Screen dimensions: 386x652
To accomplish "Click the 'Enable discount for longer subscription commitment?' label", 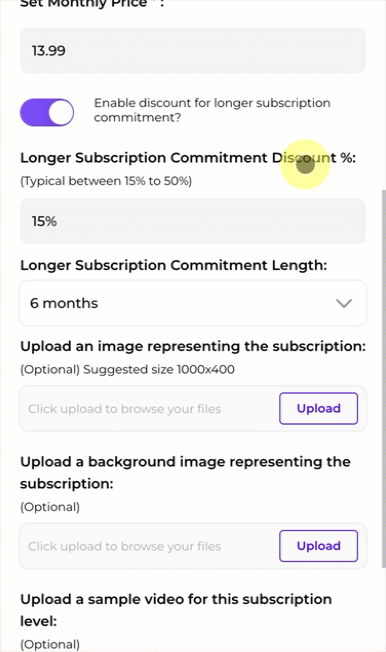I will [212, 110].
